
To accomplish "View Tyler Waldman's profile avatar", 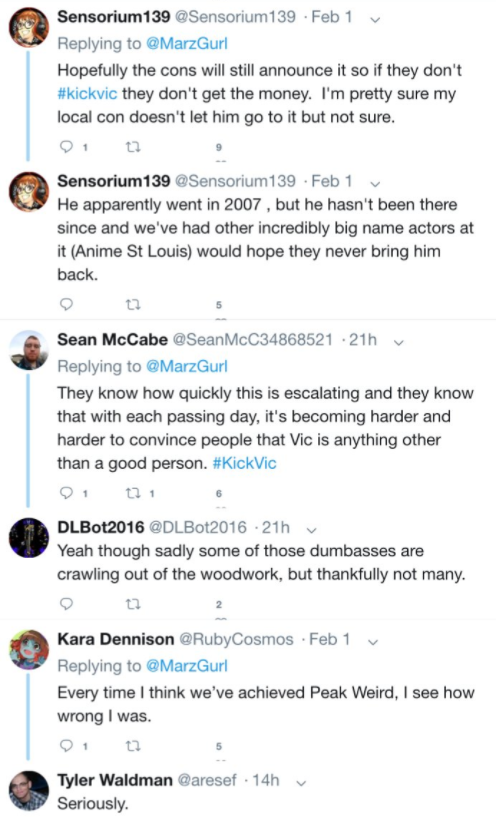I will 29,790.
